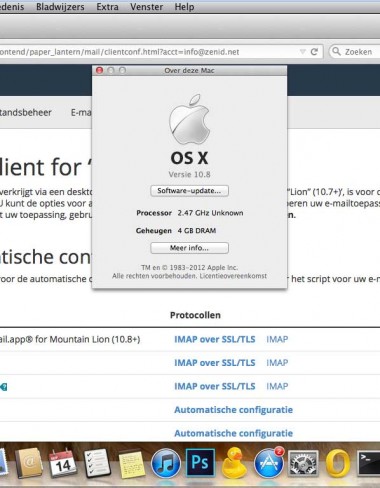Image resolution: width=380 pixels, height=488 pixels.
Task: Click the Software-update button
Action: [x=189, y=191]
